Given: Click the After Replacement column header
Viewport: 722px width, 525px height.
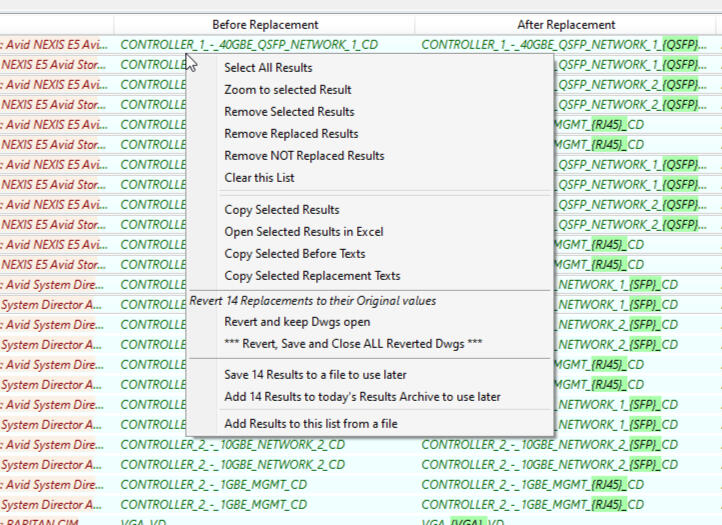Looking at the screenshot, I should click(566, 24).
